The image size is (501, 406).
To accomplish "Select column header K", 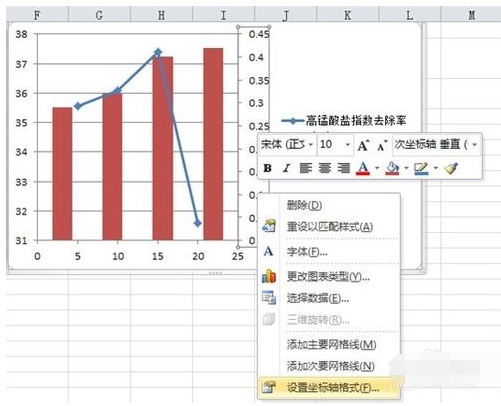I will tap(347, 15).
